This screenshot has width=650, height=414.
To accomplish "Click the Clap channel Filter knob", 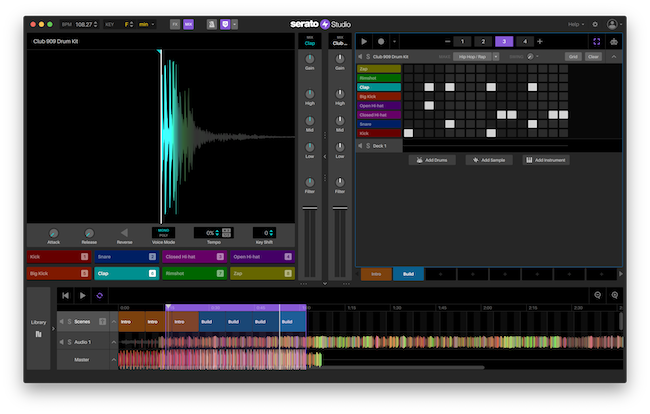I will (x=310, y=182).
